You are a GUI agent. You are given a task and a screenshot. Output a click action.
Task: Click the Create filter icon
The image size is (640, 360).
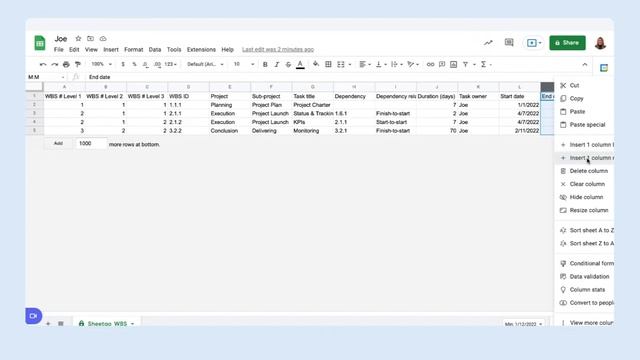465,64
